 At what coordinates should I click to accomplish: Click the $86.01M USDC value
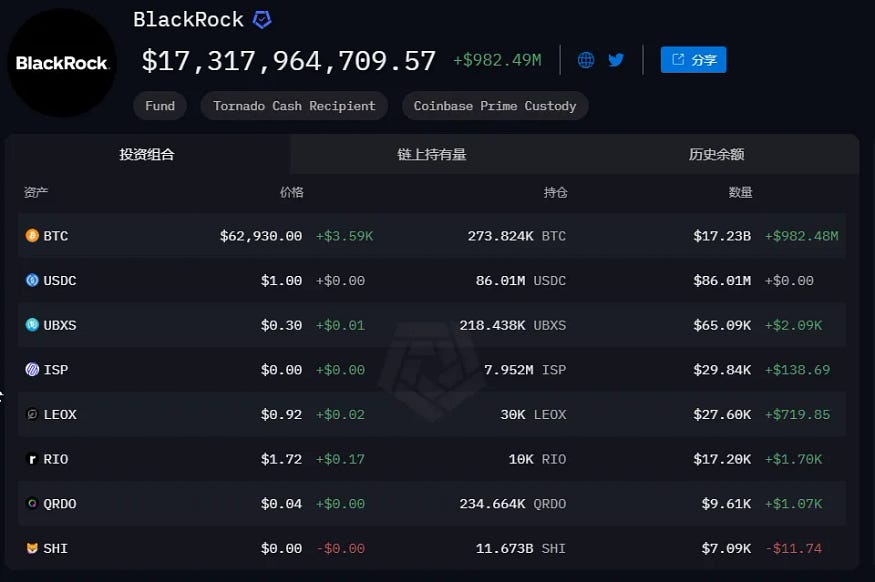[722, 281]
